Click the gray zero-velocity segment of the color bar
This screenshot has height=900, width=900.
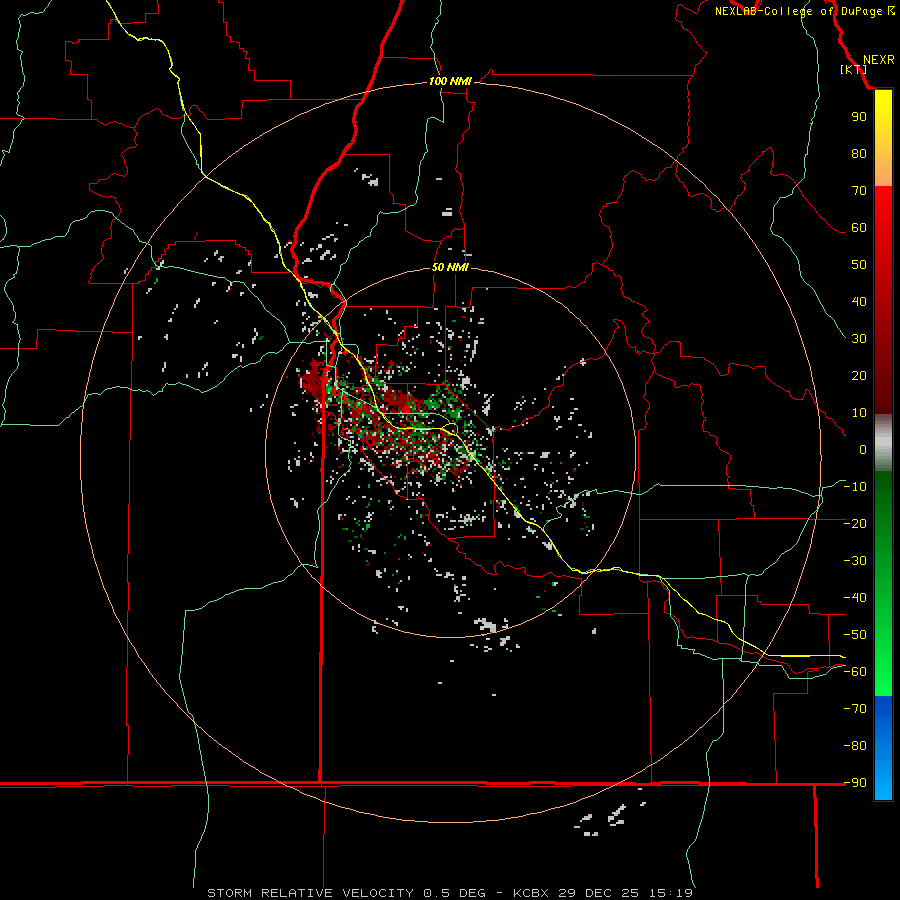click(x=883, y=443)
